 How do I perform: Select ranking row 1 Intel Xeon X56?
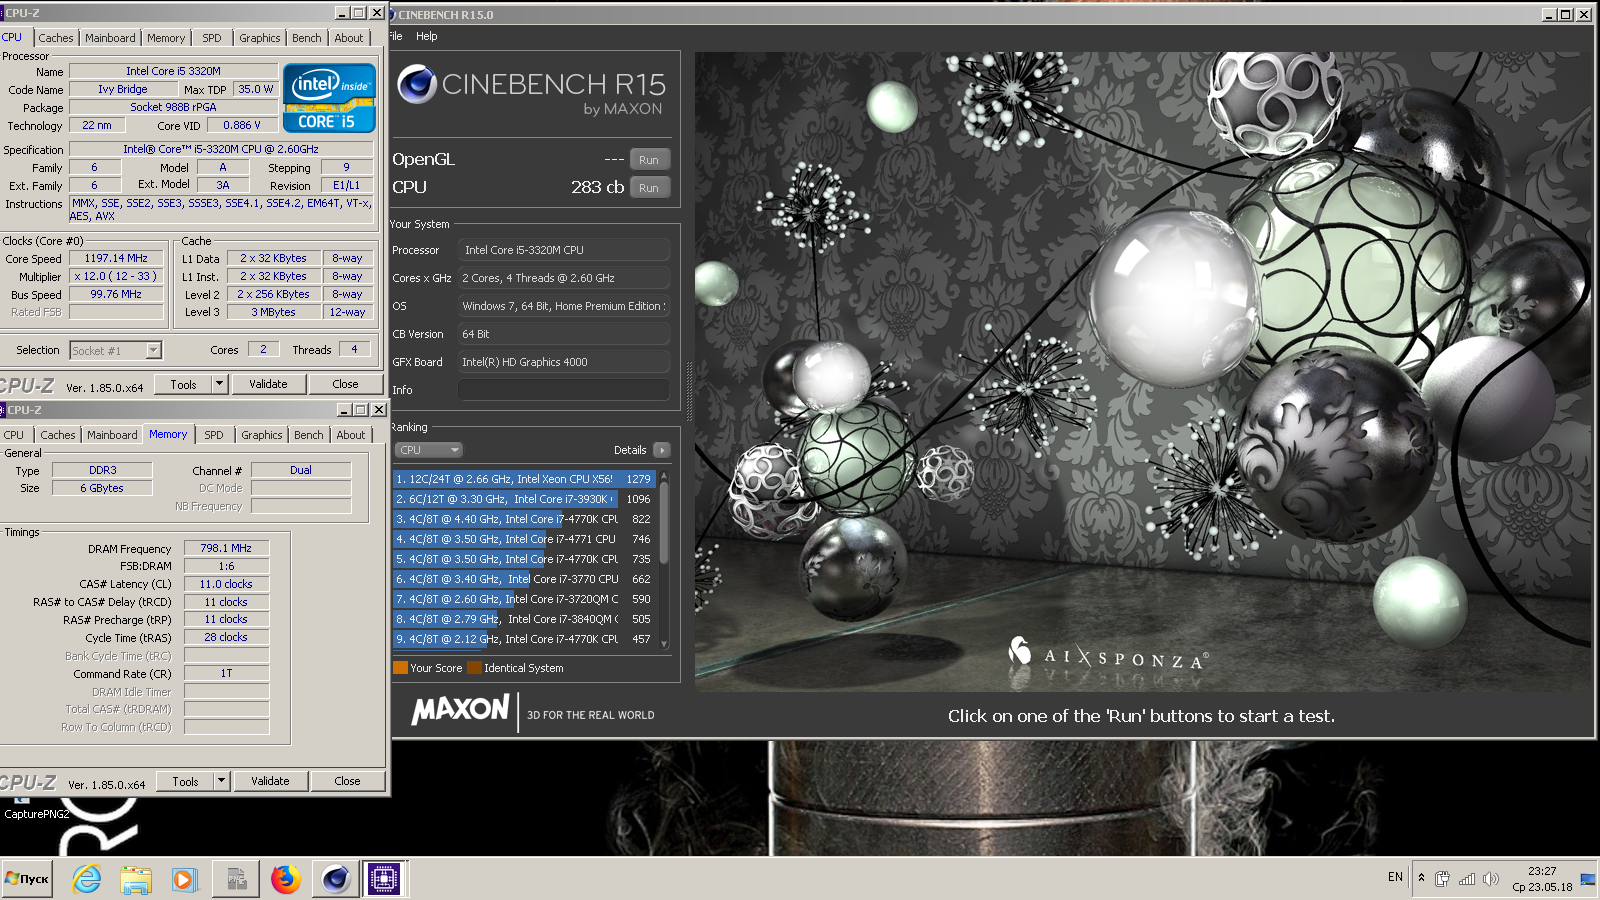[x=524, y=479]
